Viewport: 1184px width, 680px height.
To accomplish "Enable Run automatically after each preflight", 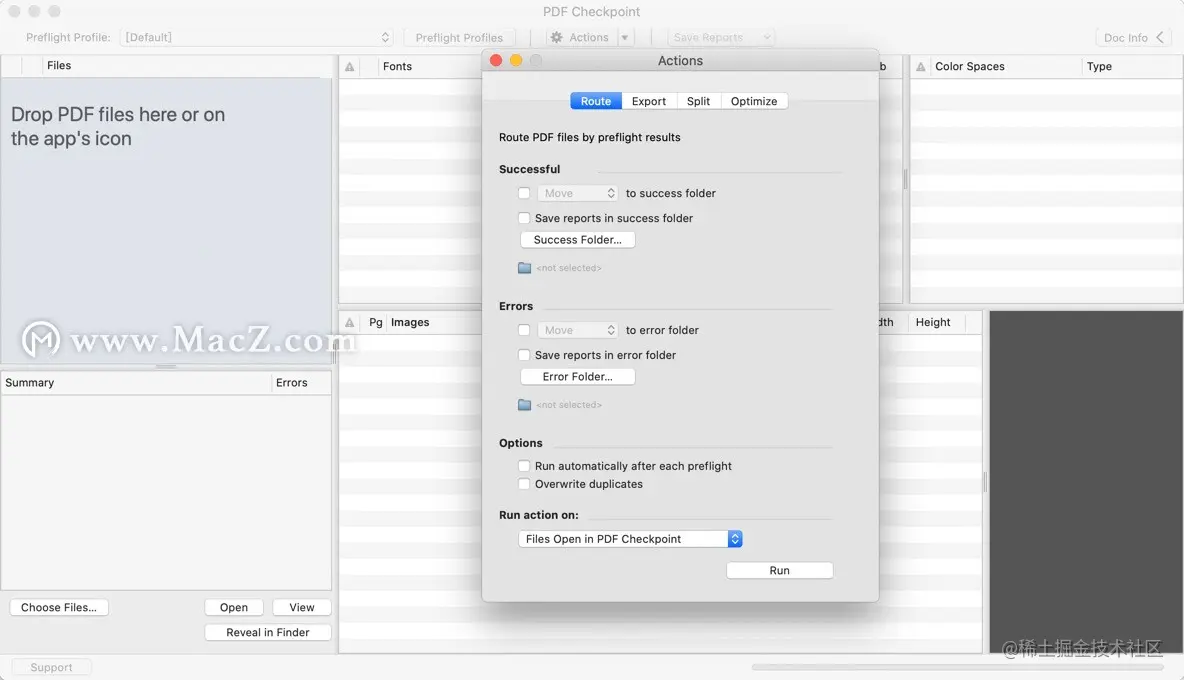I will pyautogui.click(x=524, y=466).
